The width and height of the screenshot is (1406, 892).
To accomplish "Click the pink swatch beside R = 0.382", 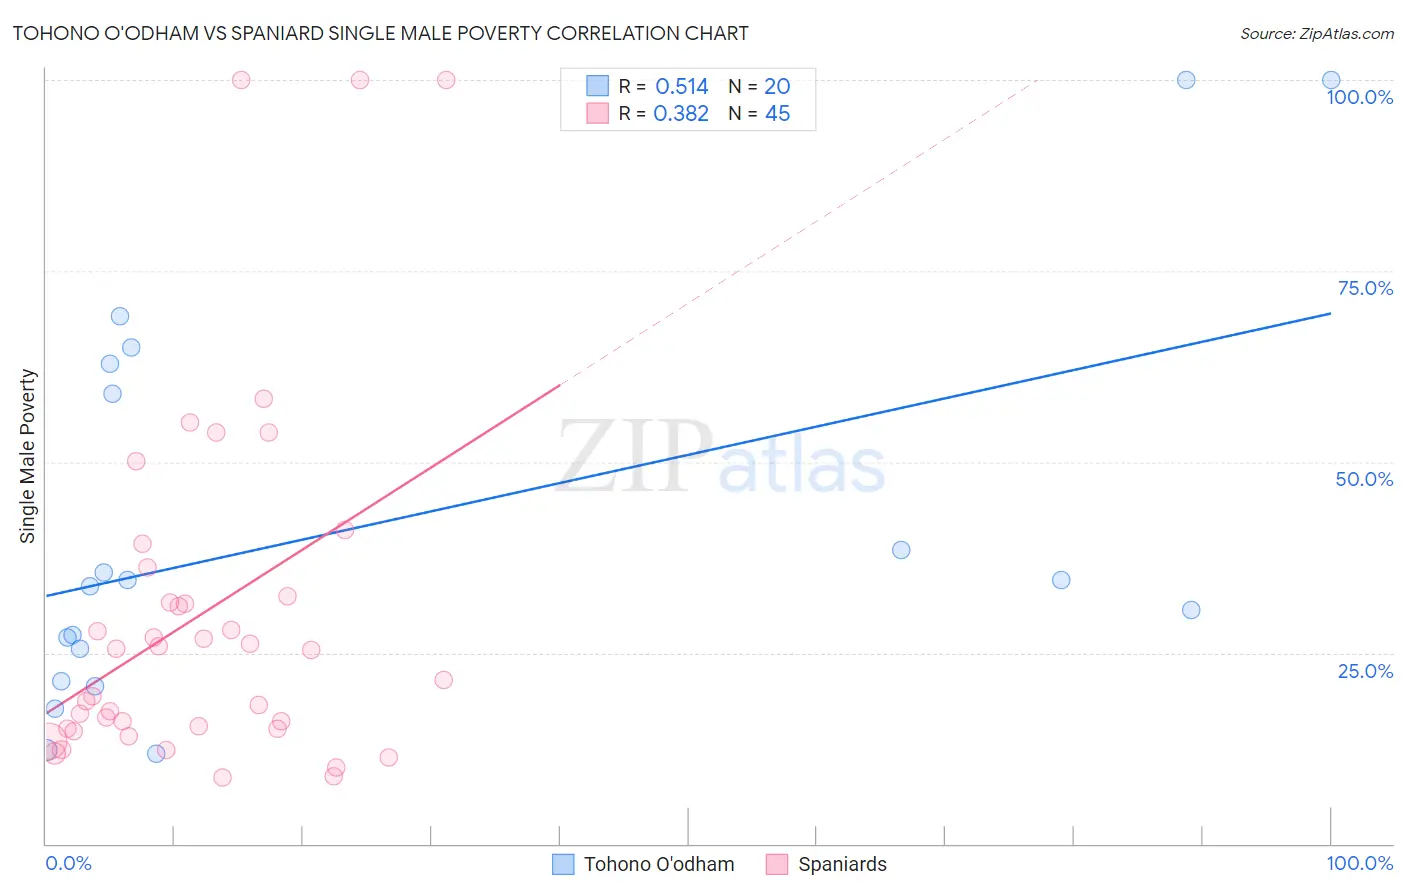I will [597, 113].
